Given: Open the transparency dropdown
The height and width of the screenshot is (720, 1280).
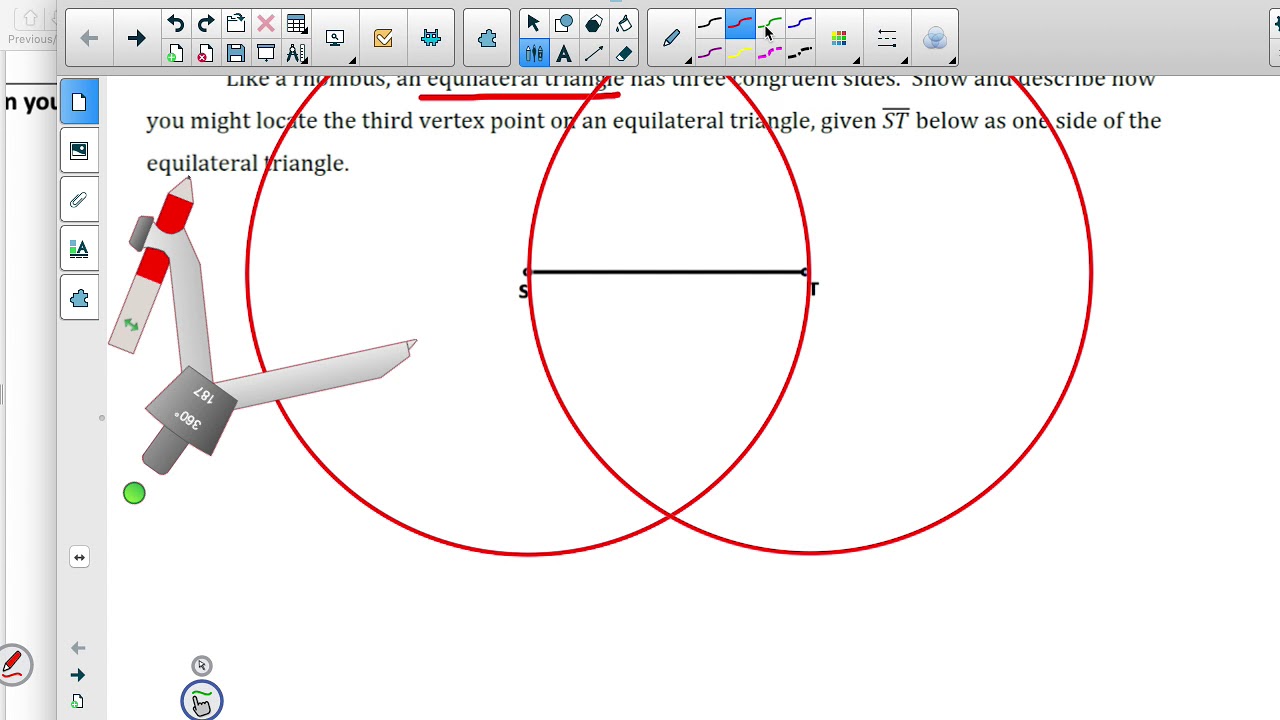Looking at the screenshot, I should [935, 38].
